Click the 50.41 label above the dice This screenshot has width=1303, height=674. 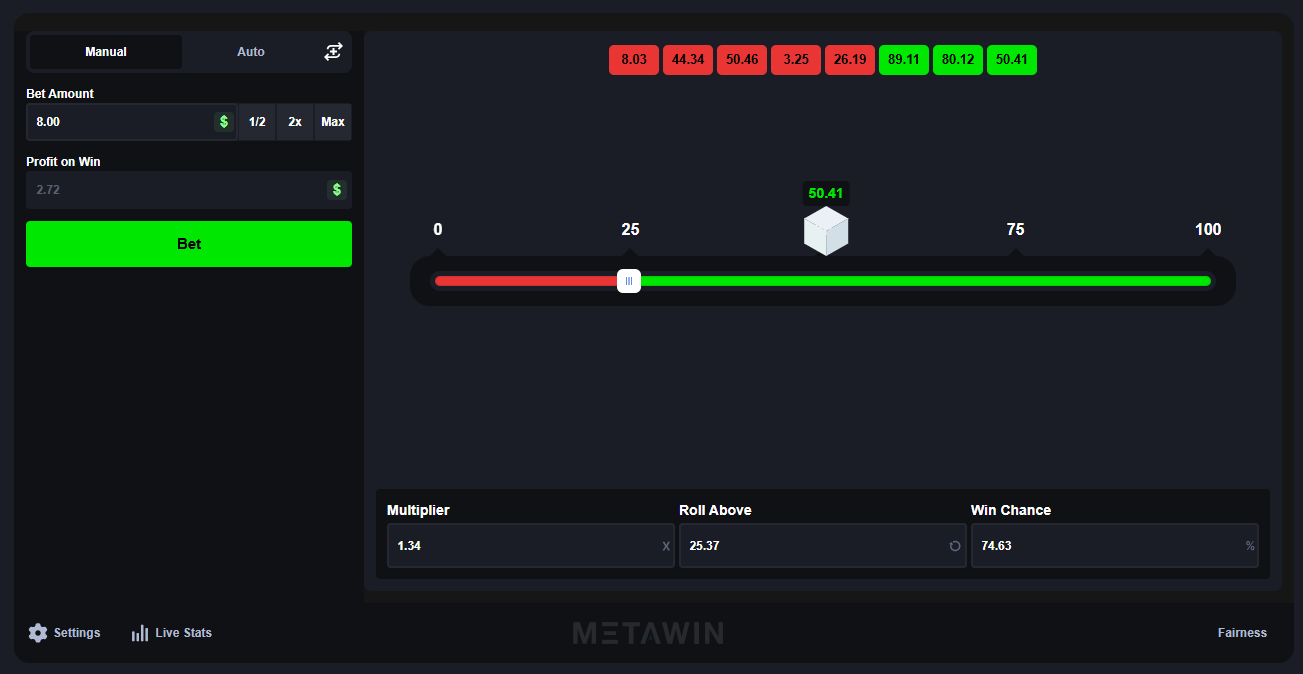(x=826, y=193)
